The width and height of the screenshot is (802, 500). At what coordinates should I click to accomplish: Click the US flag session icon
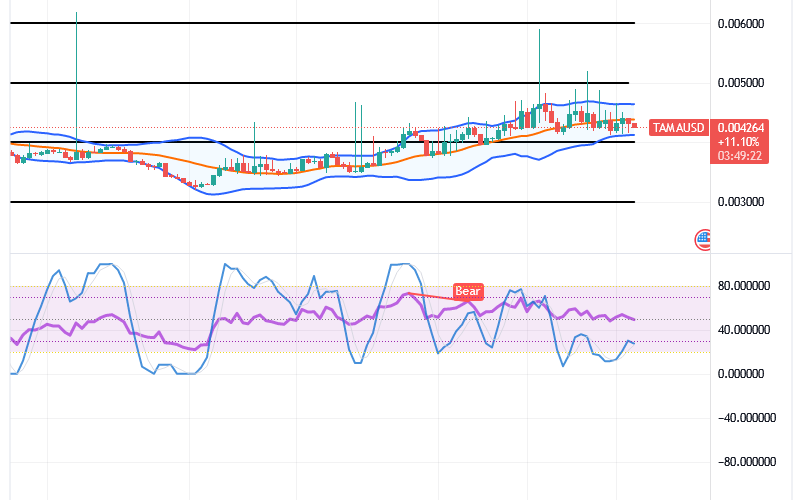(x=703, y=239)
